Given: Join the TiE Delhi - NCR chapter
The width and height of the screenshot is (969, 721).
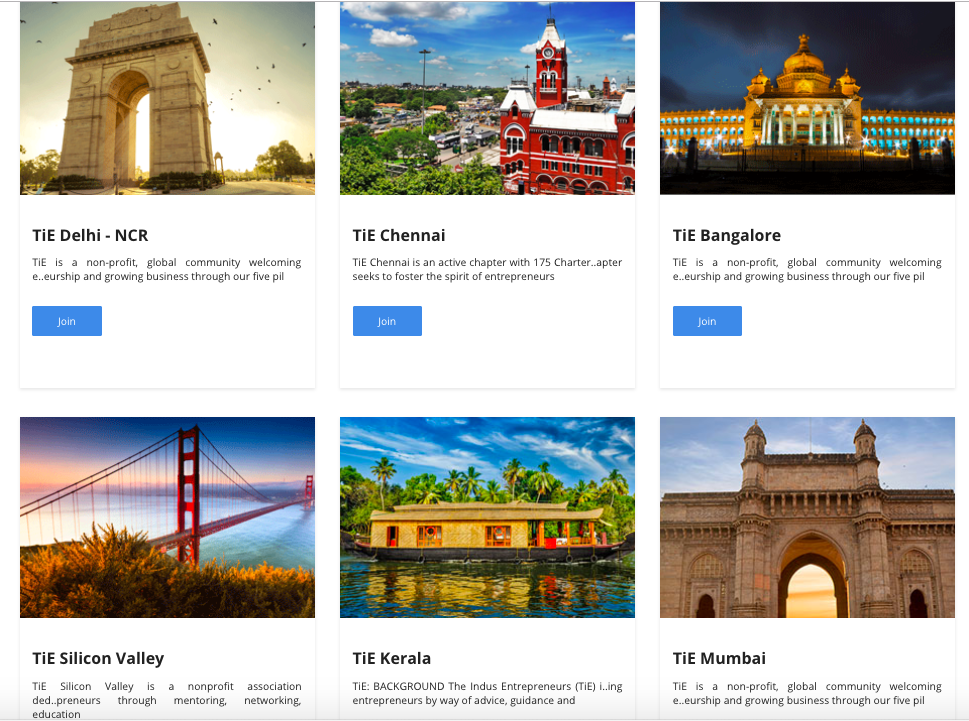Looking at the screenshot, I should tap(67, 321).
